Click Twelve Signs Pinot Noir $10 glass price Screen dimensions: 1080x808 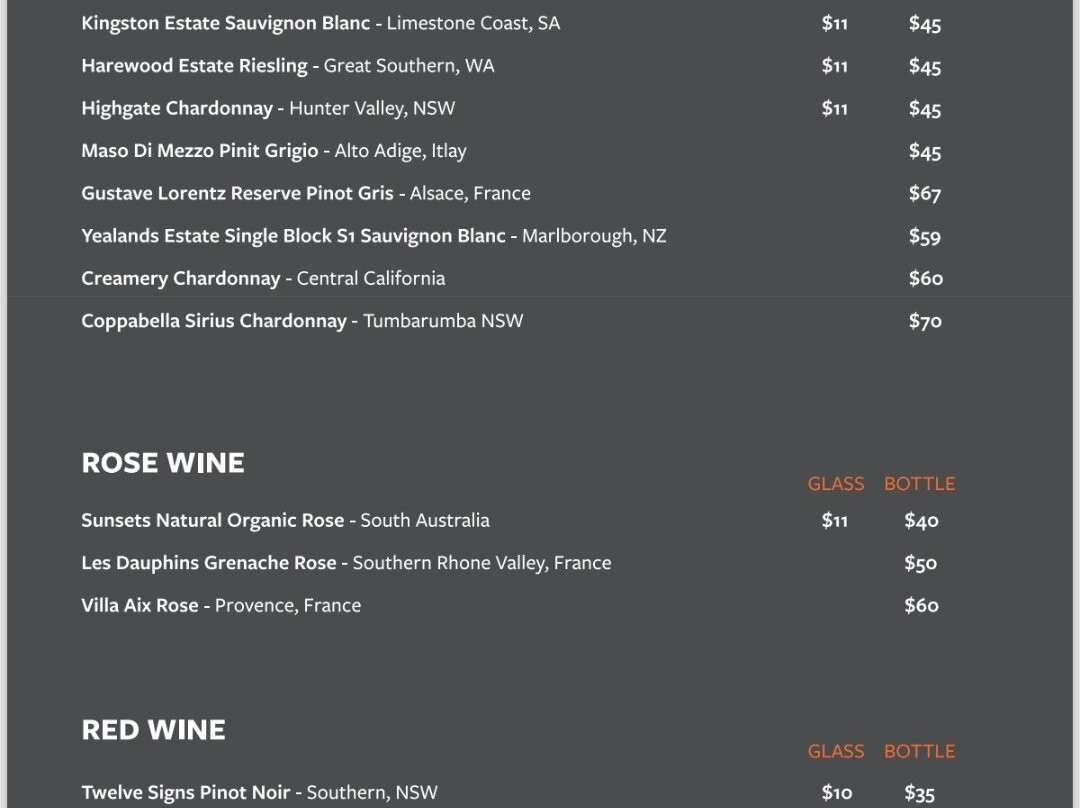[836, 793]
